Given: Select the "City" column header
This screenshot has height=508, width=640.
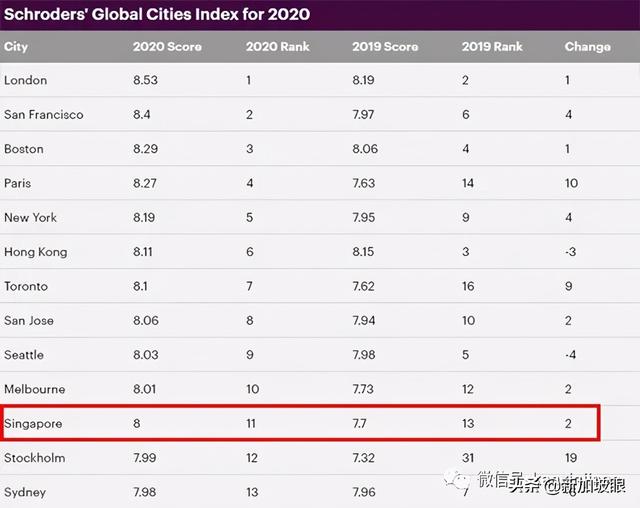Looking at the screenshot, I should point(16,47).
